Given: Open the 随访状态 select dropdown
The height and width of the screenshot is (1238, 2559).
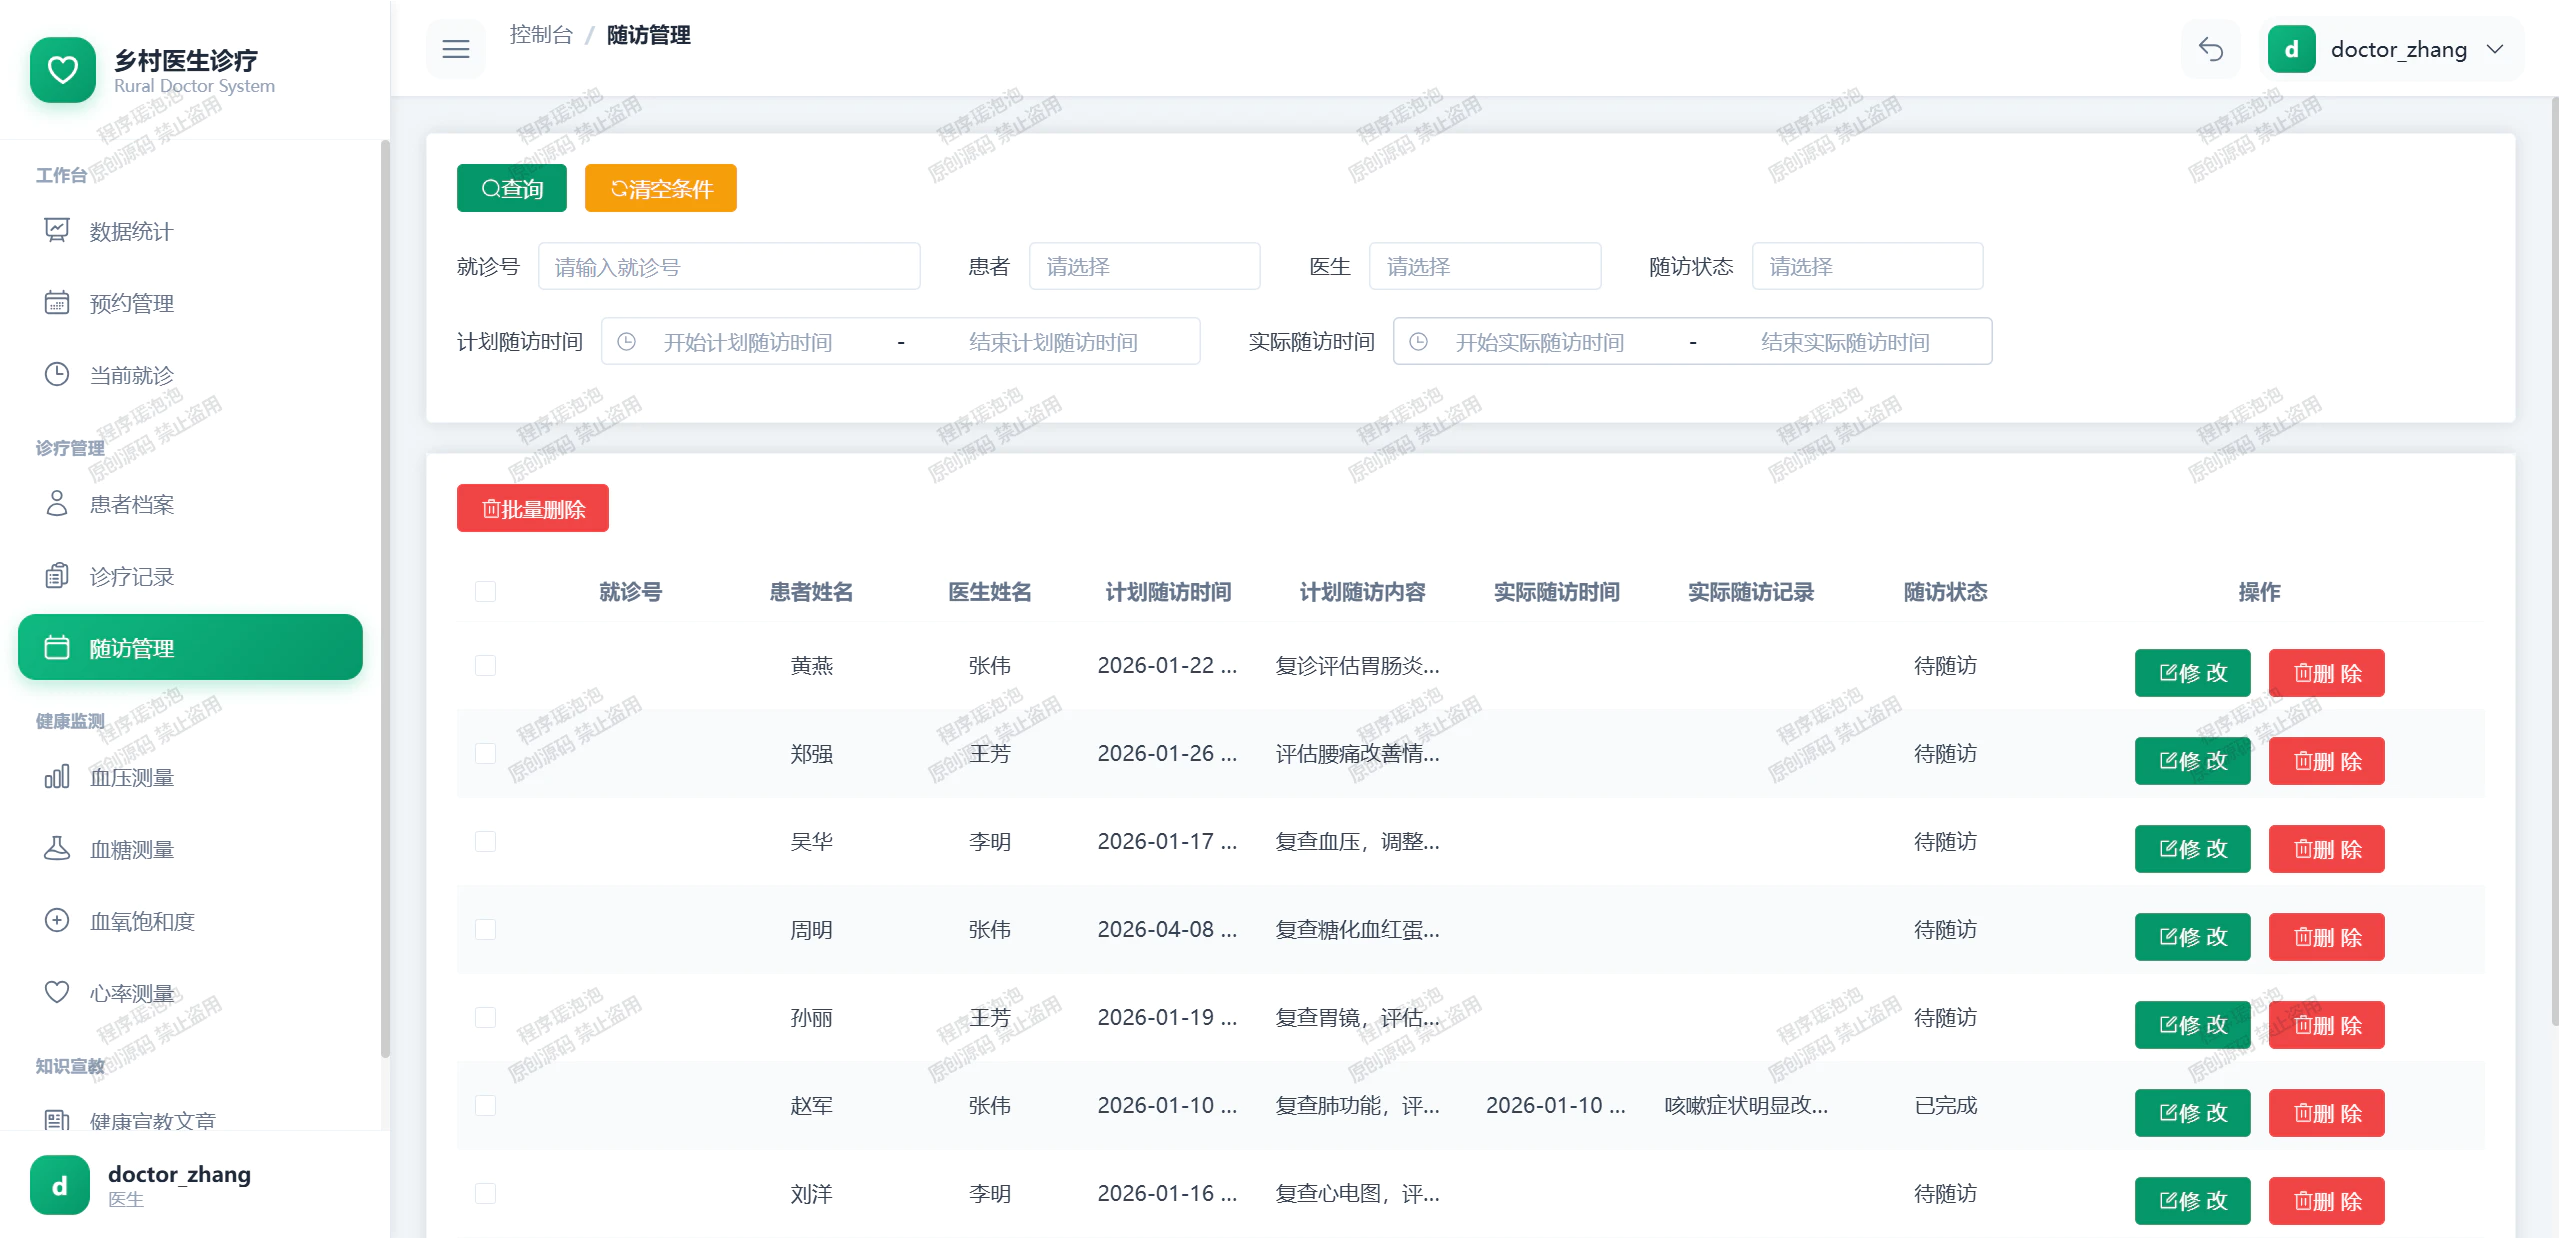Looking at the screenshot, I should point(1868,267).
